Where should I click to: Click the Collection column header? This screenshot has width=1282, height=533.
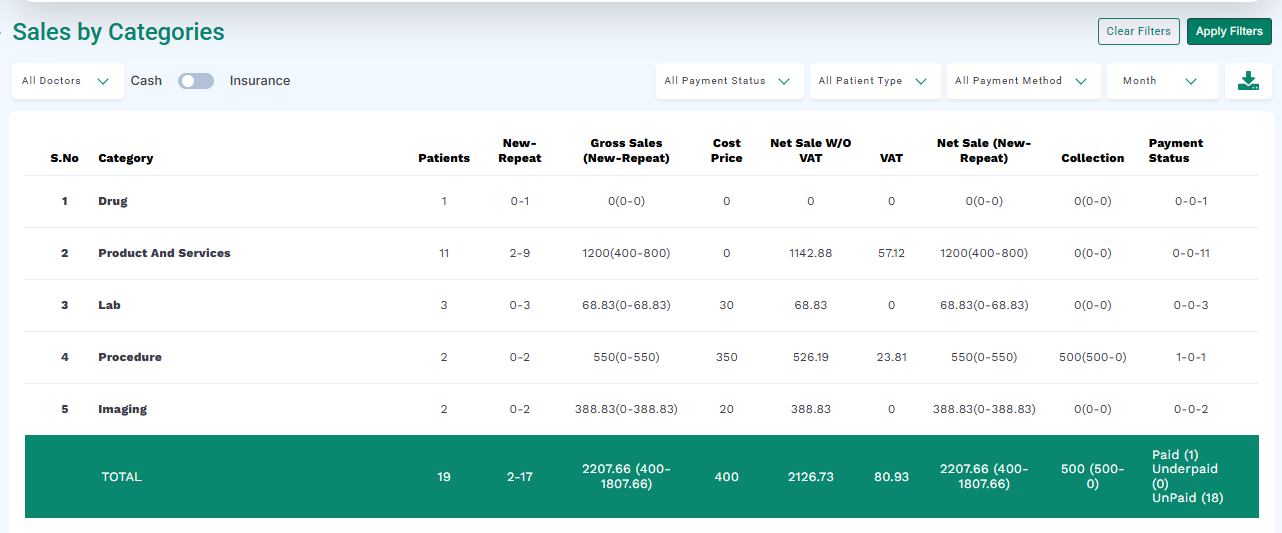click(1093, 158)
